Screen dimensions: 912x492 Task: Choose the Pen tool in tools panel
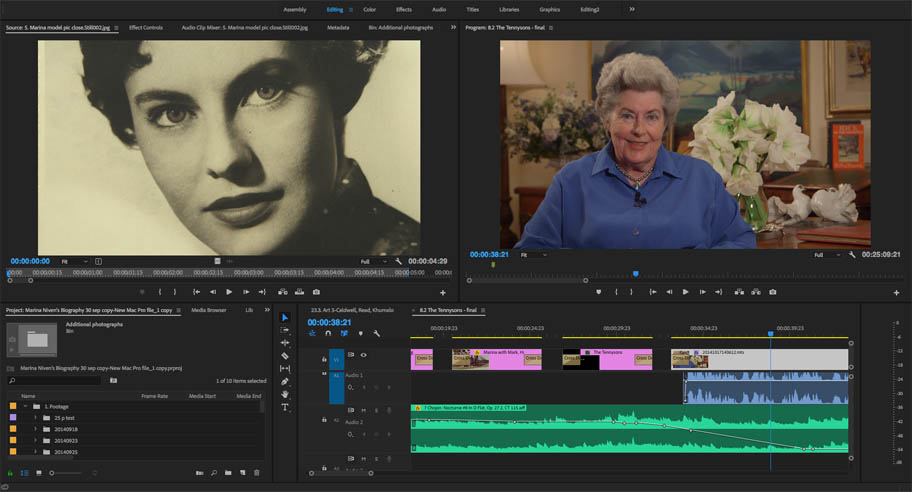coord(285,381)
